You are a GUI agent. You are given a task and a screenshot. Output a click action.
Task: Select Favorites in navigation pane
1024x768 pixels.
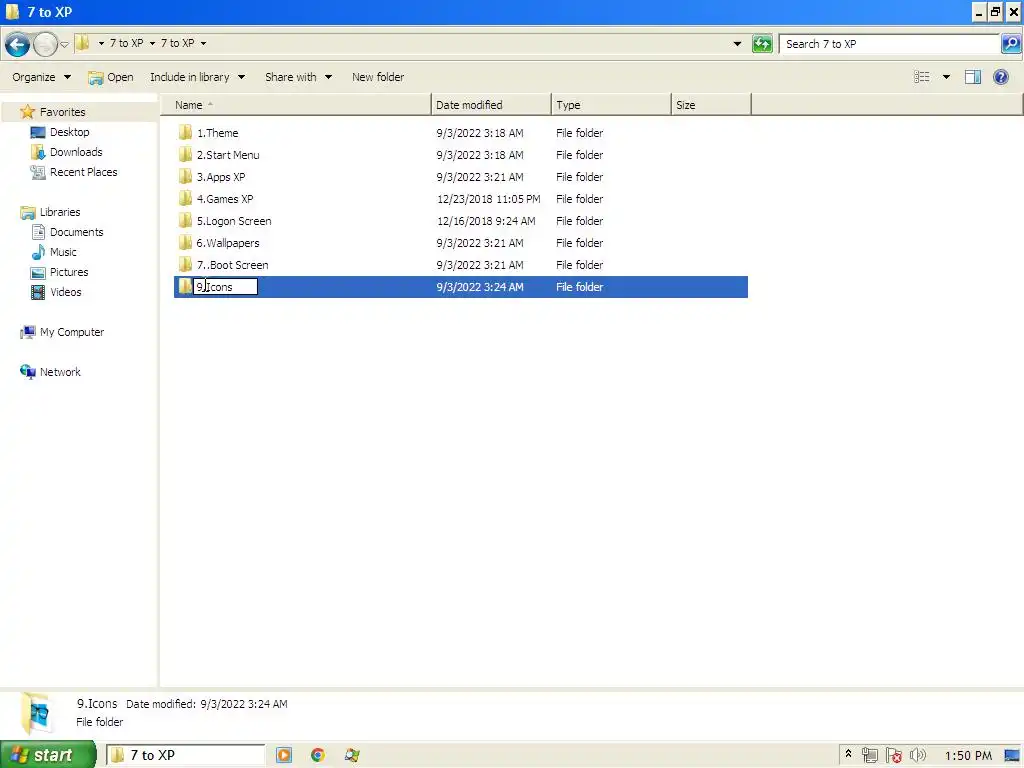[62, 112]
